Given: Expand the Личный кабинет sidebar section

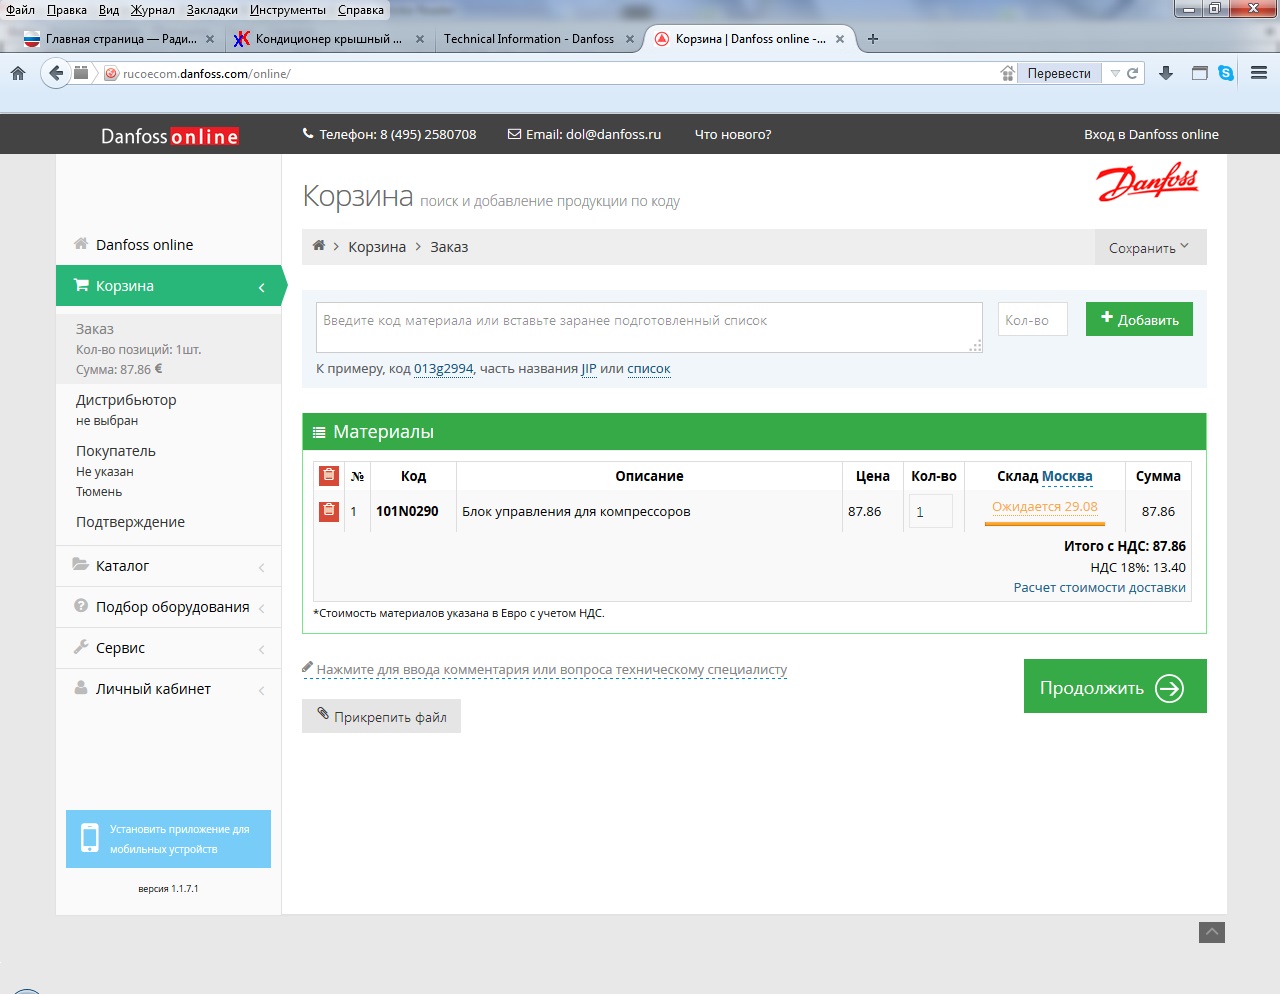Looking at the screenshot, I should click(168, 689).
